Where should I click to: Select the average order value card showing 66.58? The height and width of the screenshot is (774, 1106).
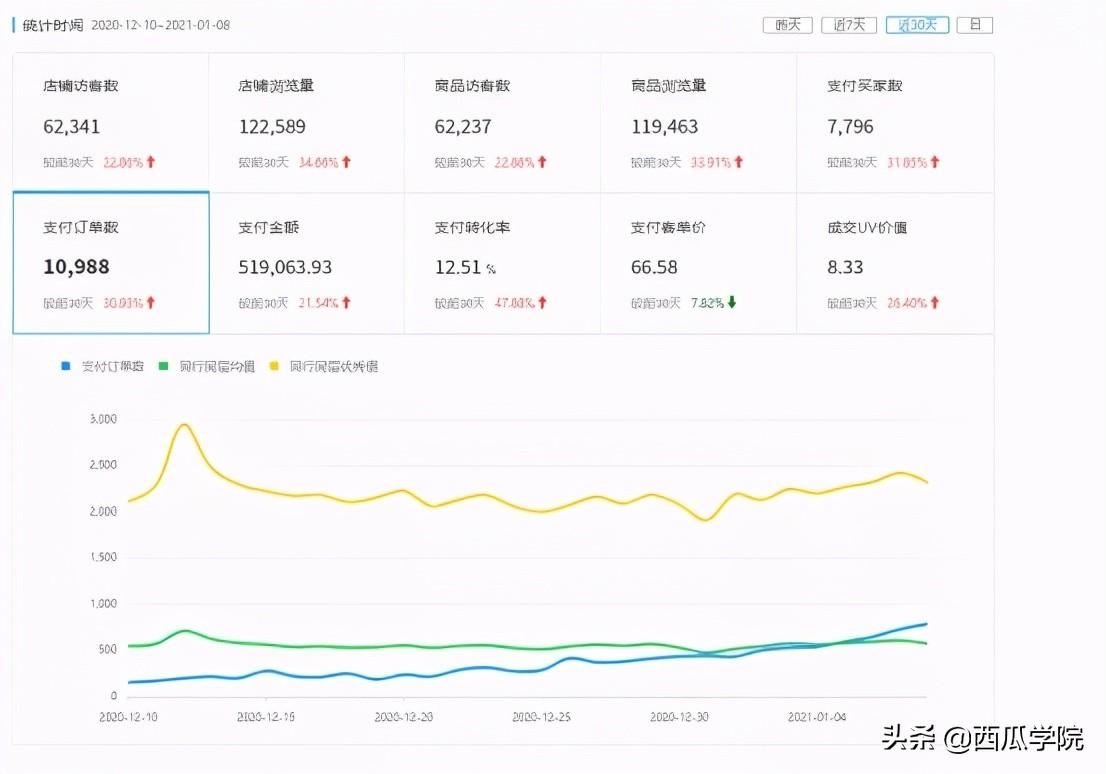(698, 263)
